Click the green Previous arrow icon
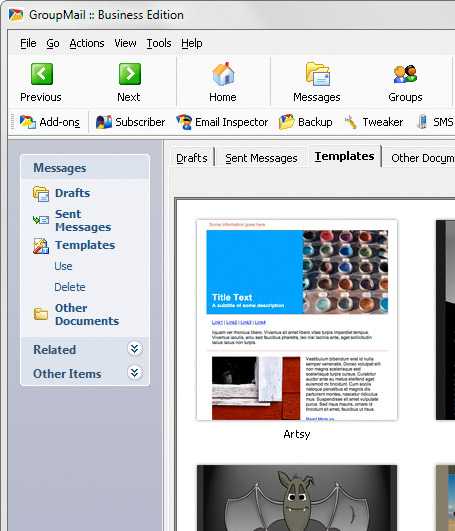Image resolution: width=455 pixels, height=531 pixels. 42,73
